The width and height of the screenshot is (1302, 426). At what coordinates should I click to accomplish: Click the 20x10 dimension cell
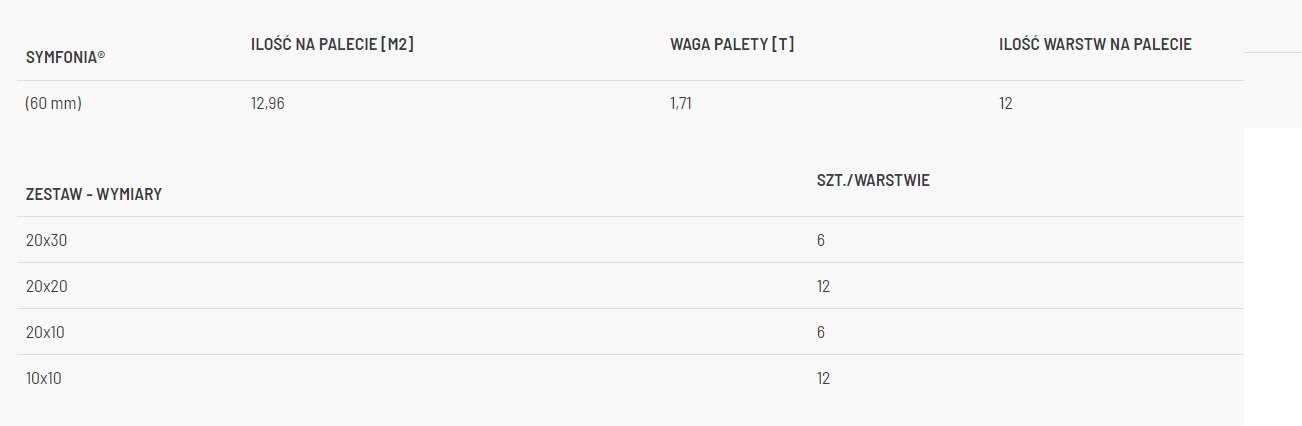click(46, 332)
